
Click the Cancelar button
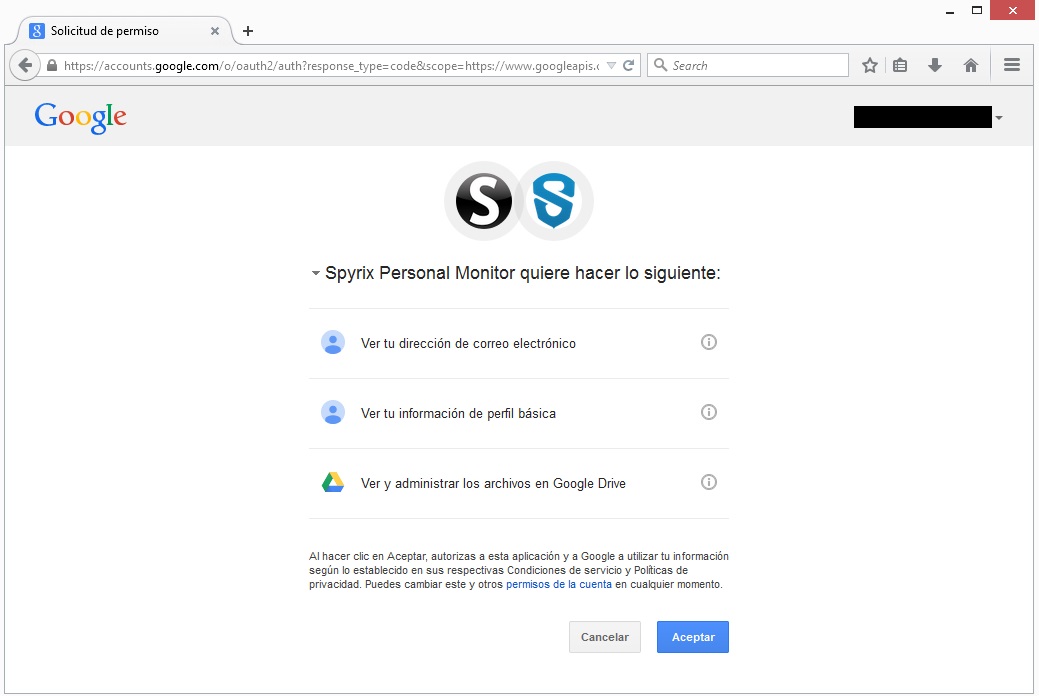[604, 637]
